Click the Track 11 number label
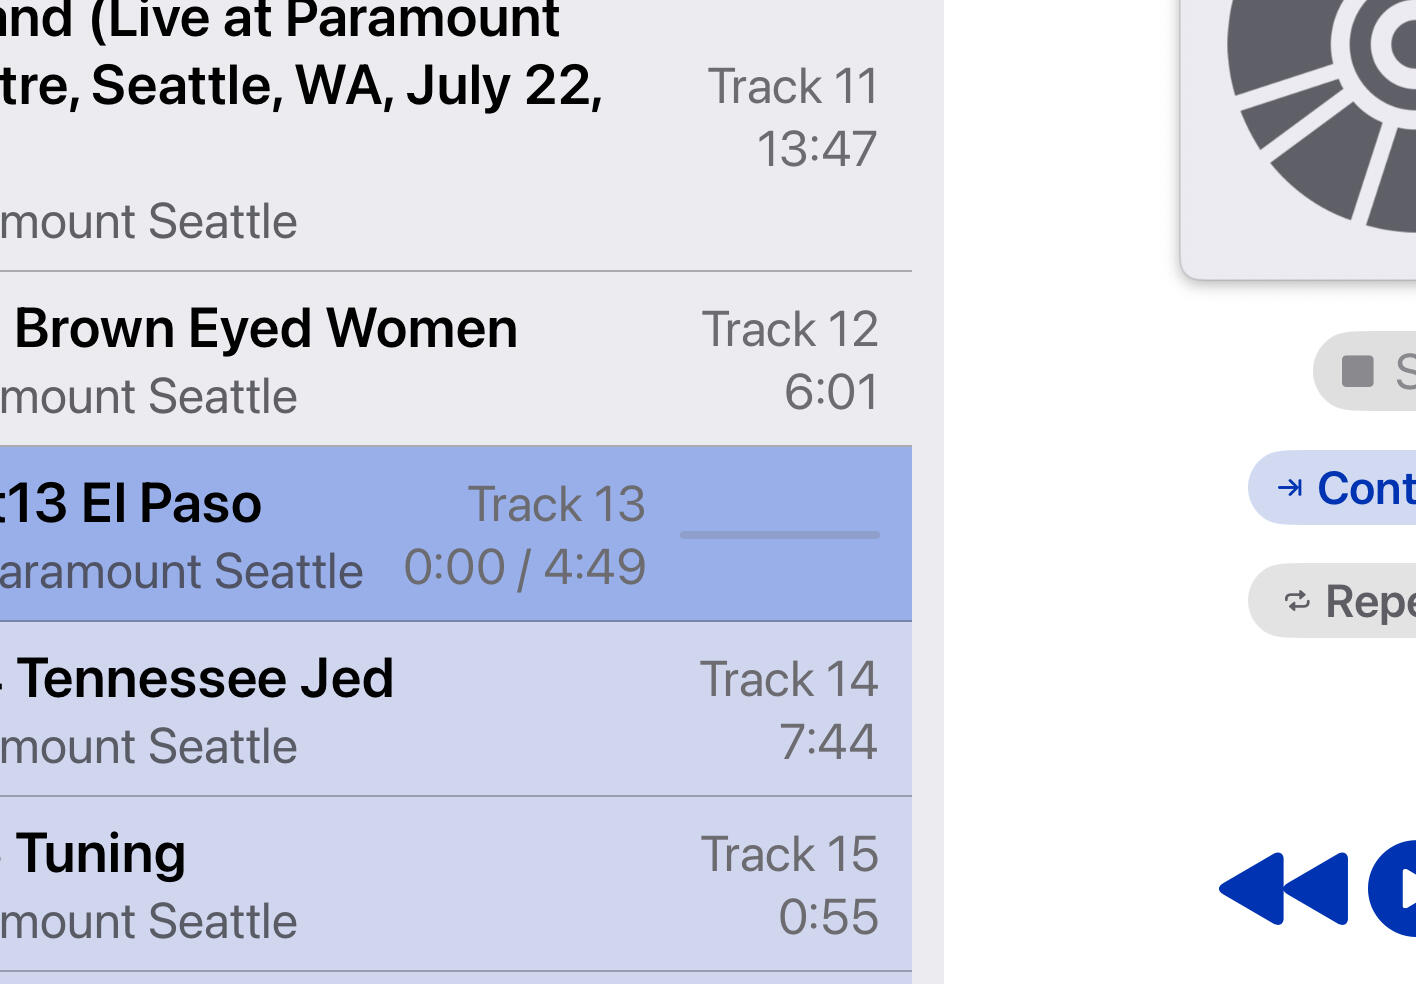This screenshot has width=1416, height=984. pyautogui.click(x=793, y=86)
